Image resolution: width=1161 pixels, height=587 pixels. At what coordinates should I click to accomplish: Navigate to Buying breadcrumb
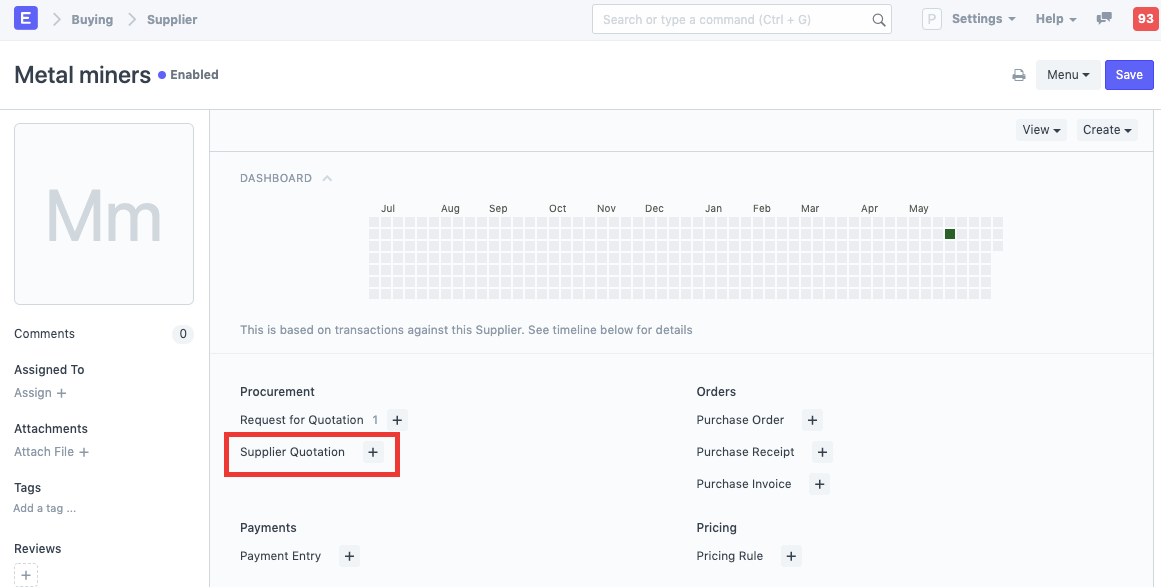(x=92, y=19)
